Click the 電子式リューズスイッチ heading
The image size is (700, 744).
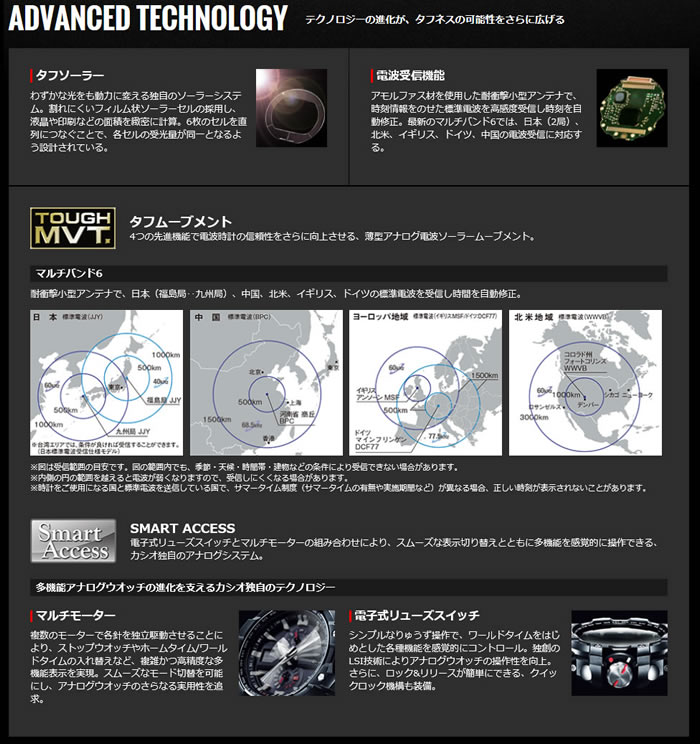[417, 615]
